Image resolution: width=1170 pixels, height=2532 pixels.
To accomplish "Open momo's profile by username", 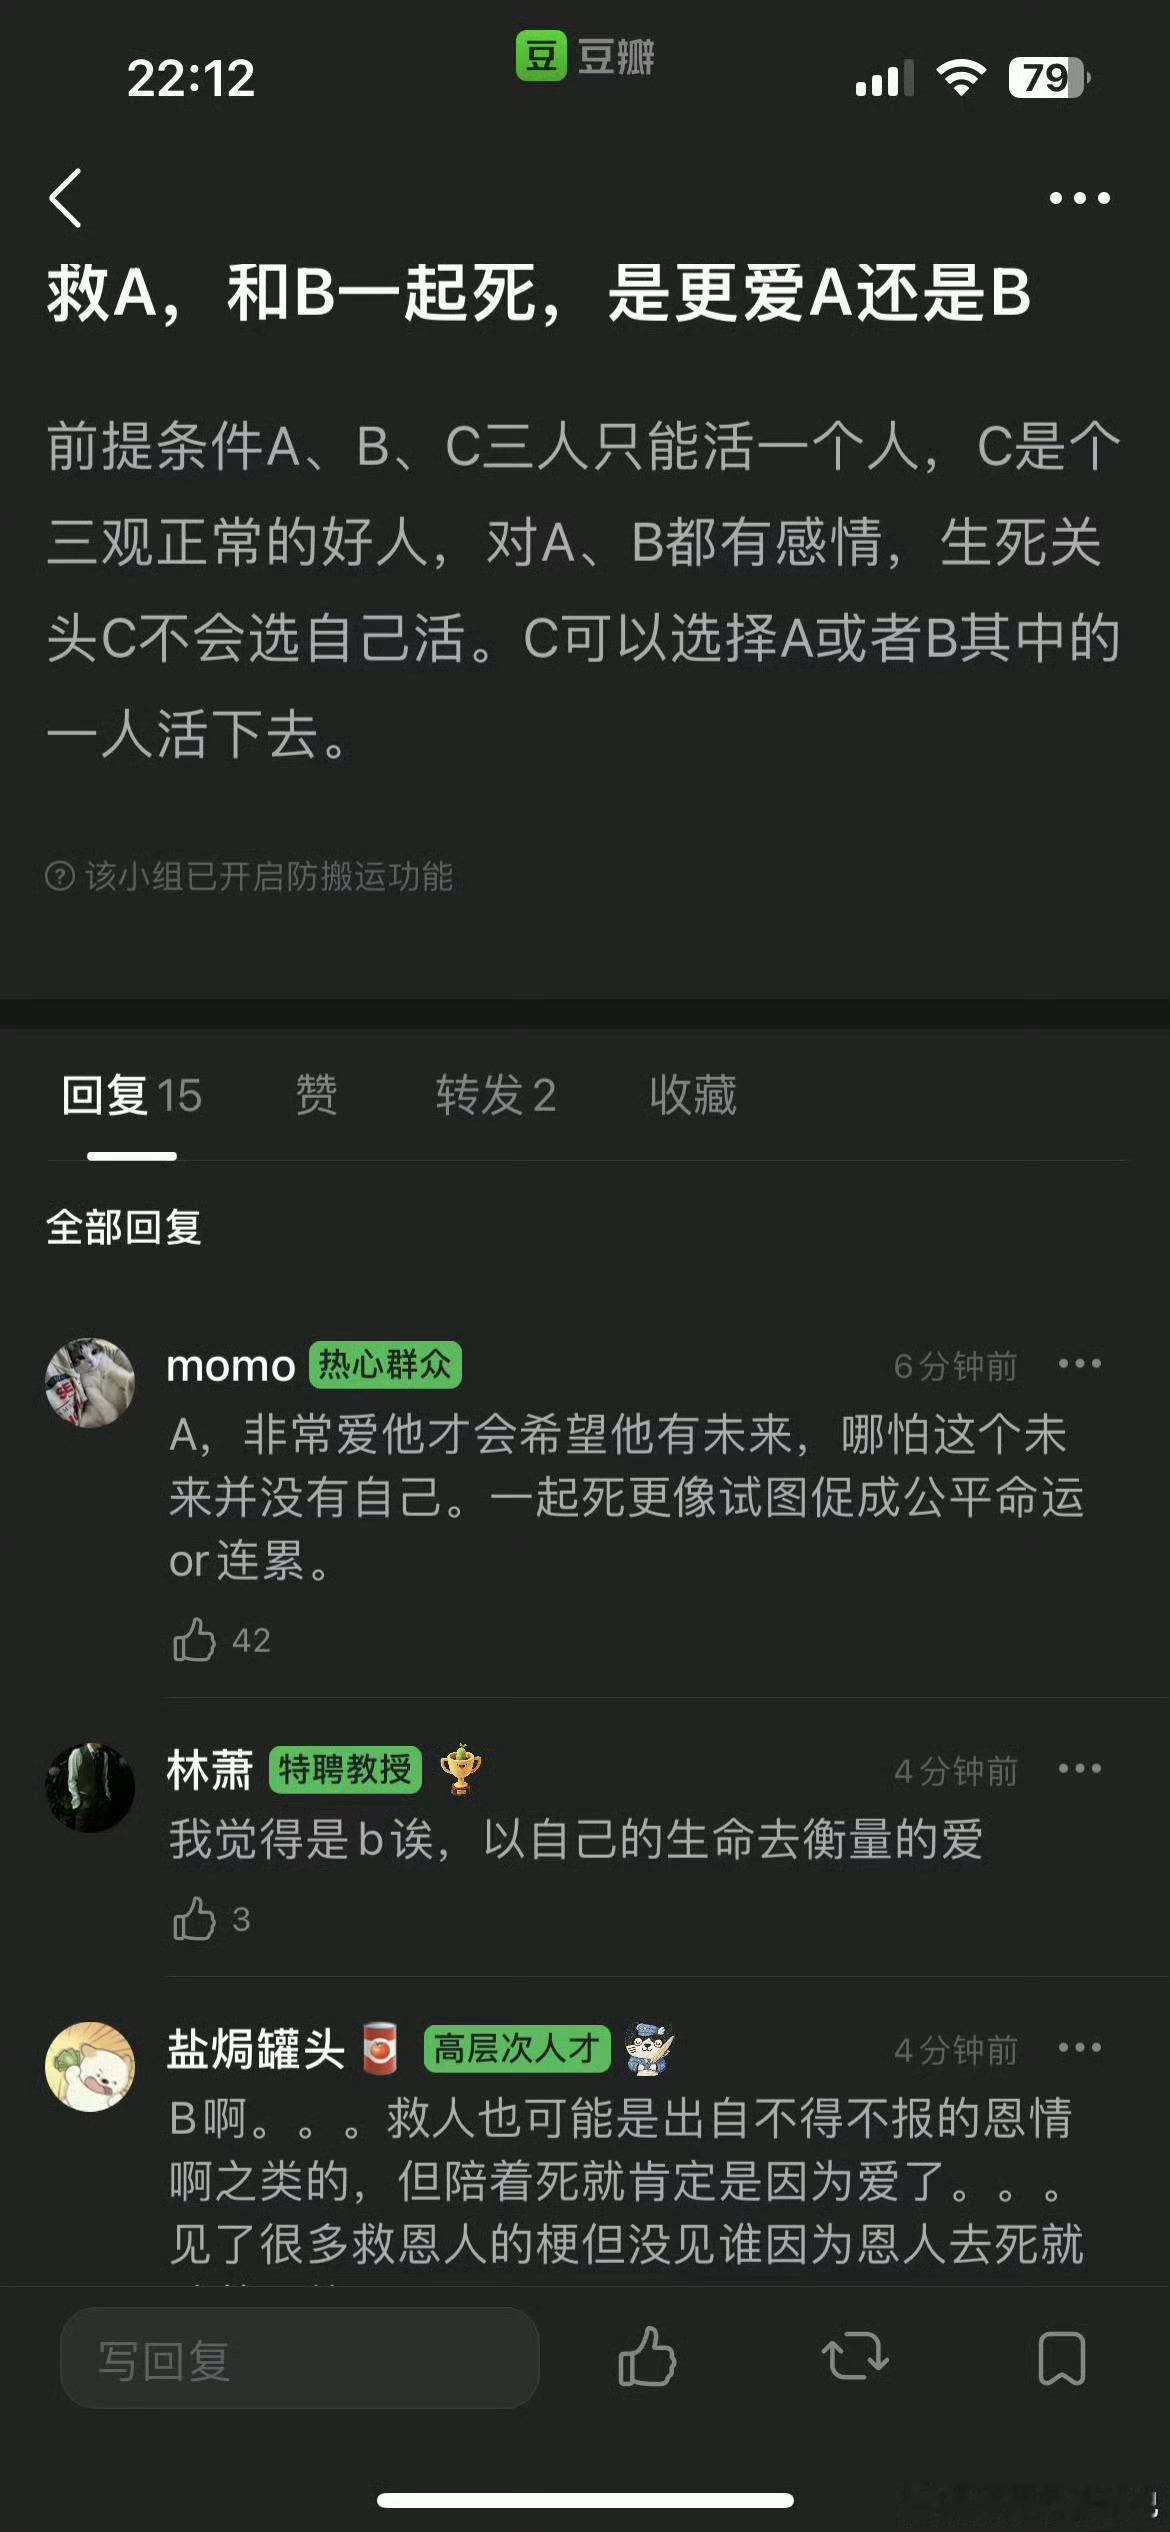I will 231,1366.
